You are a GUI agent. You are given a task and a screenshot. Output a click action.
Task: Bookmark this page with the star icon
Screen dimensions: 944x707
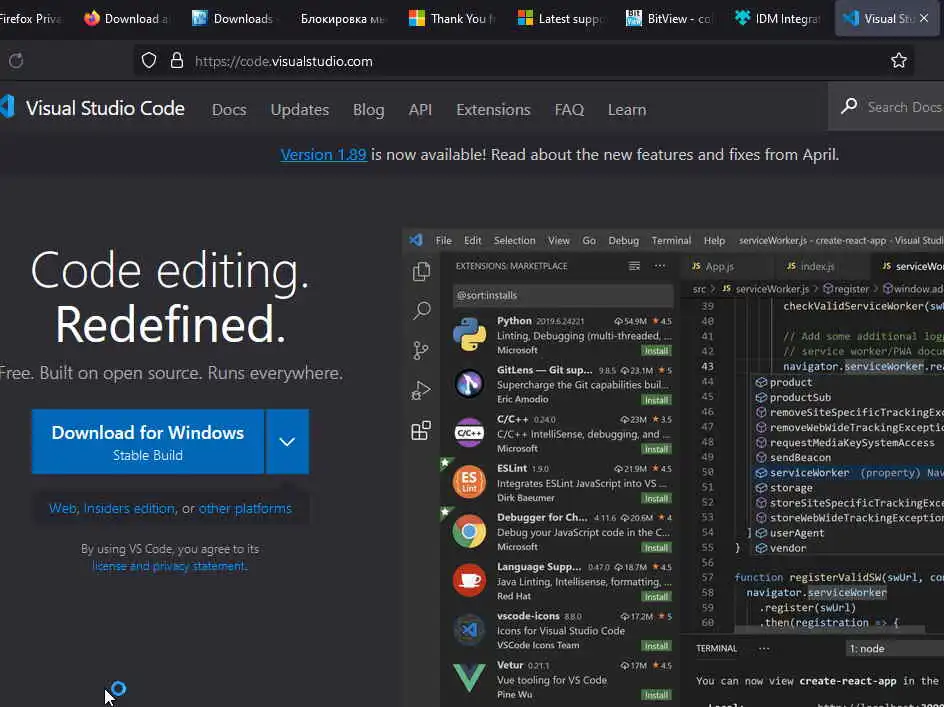click(x=898, y=60)
